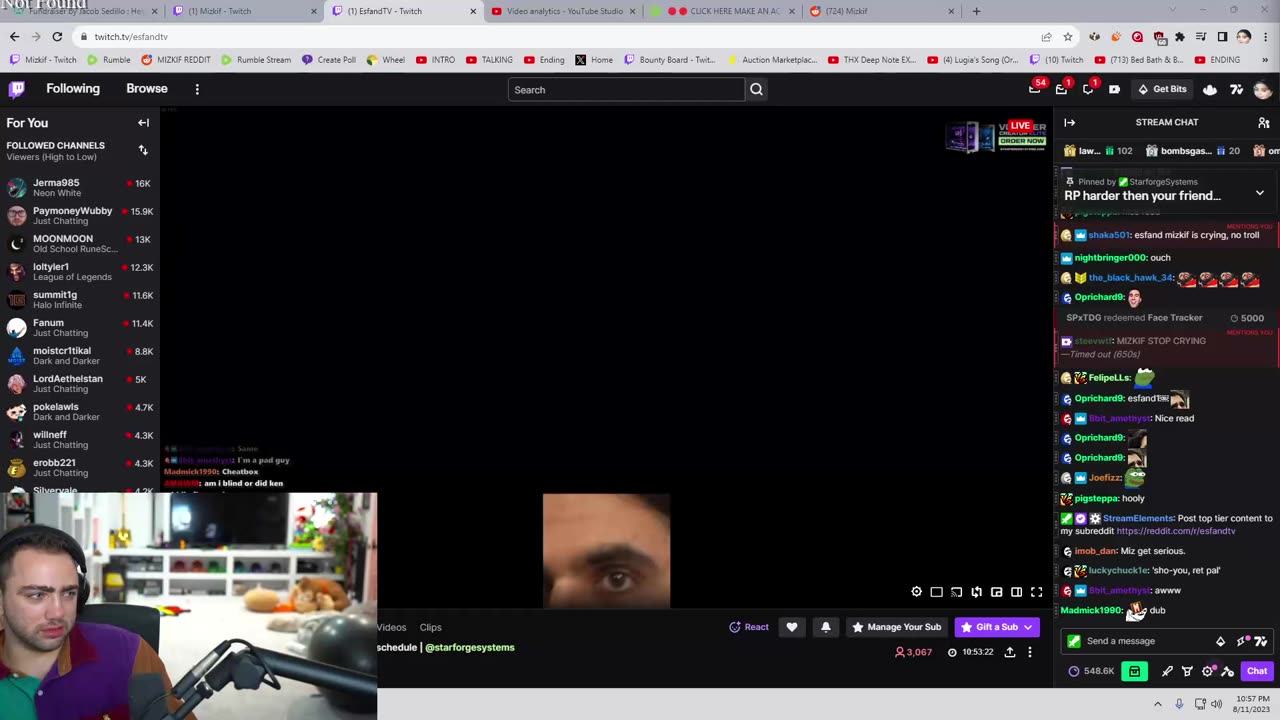Share the stream with upload icon

click(1010, 652)
